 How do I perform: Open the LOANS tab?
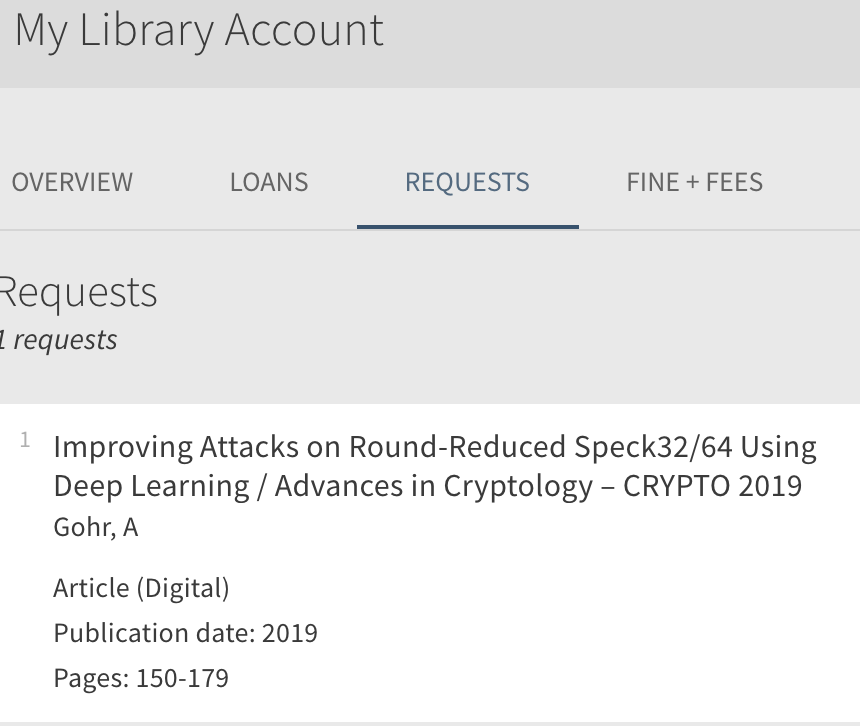point(269,182)
